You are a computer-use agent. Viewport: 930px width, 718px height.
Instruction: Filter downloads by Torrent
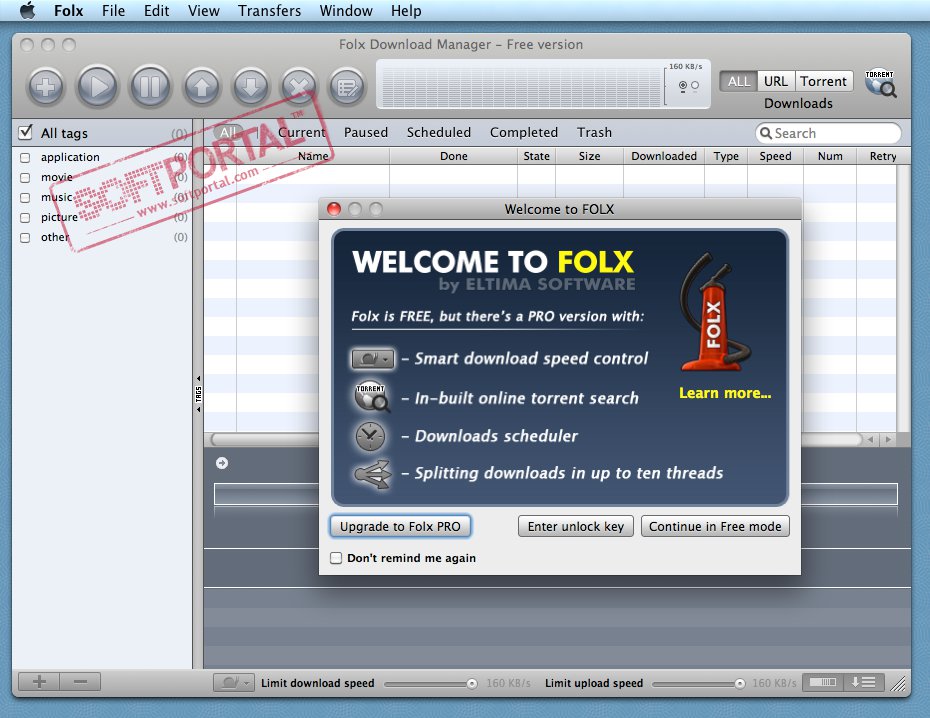point(823,81)
